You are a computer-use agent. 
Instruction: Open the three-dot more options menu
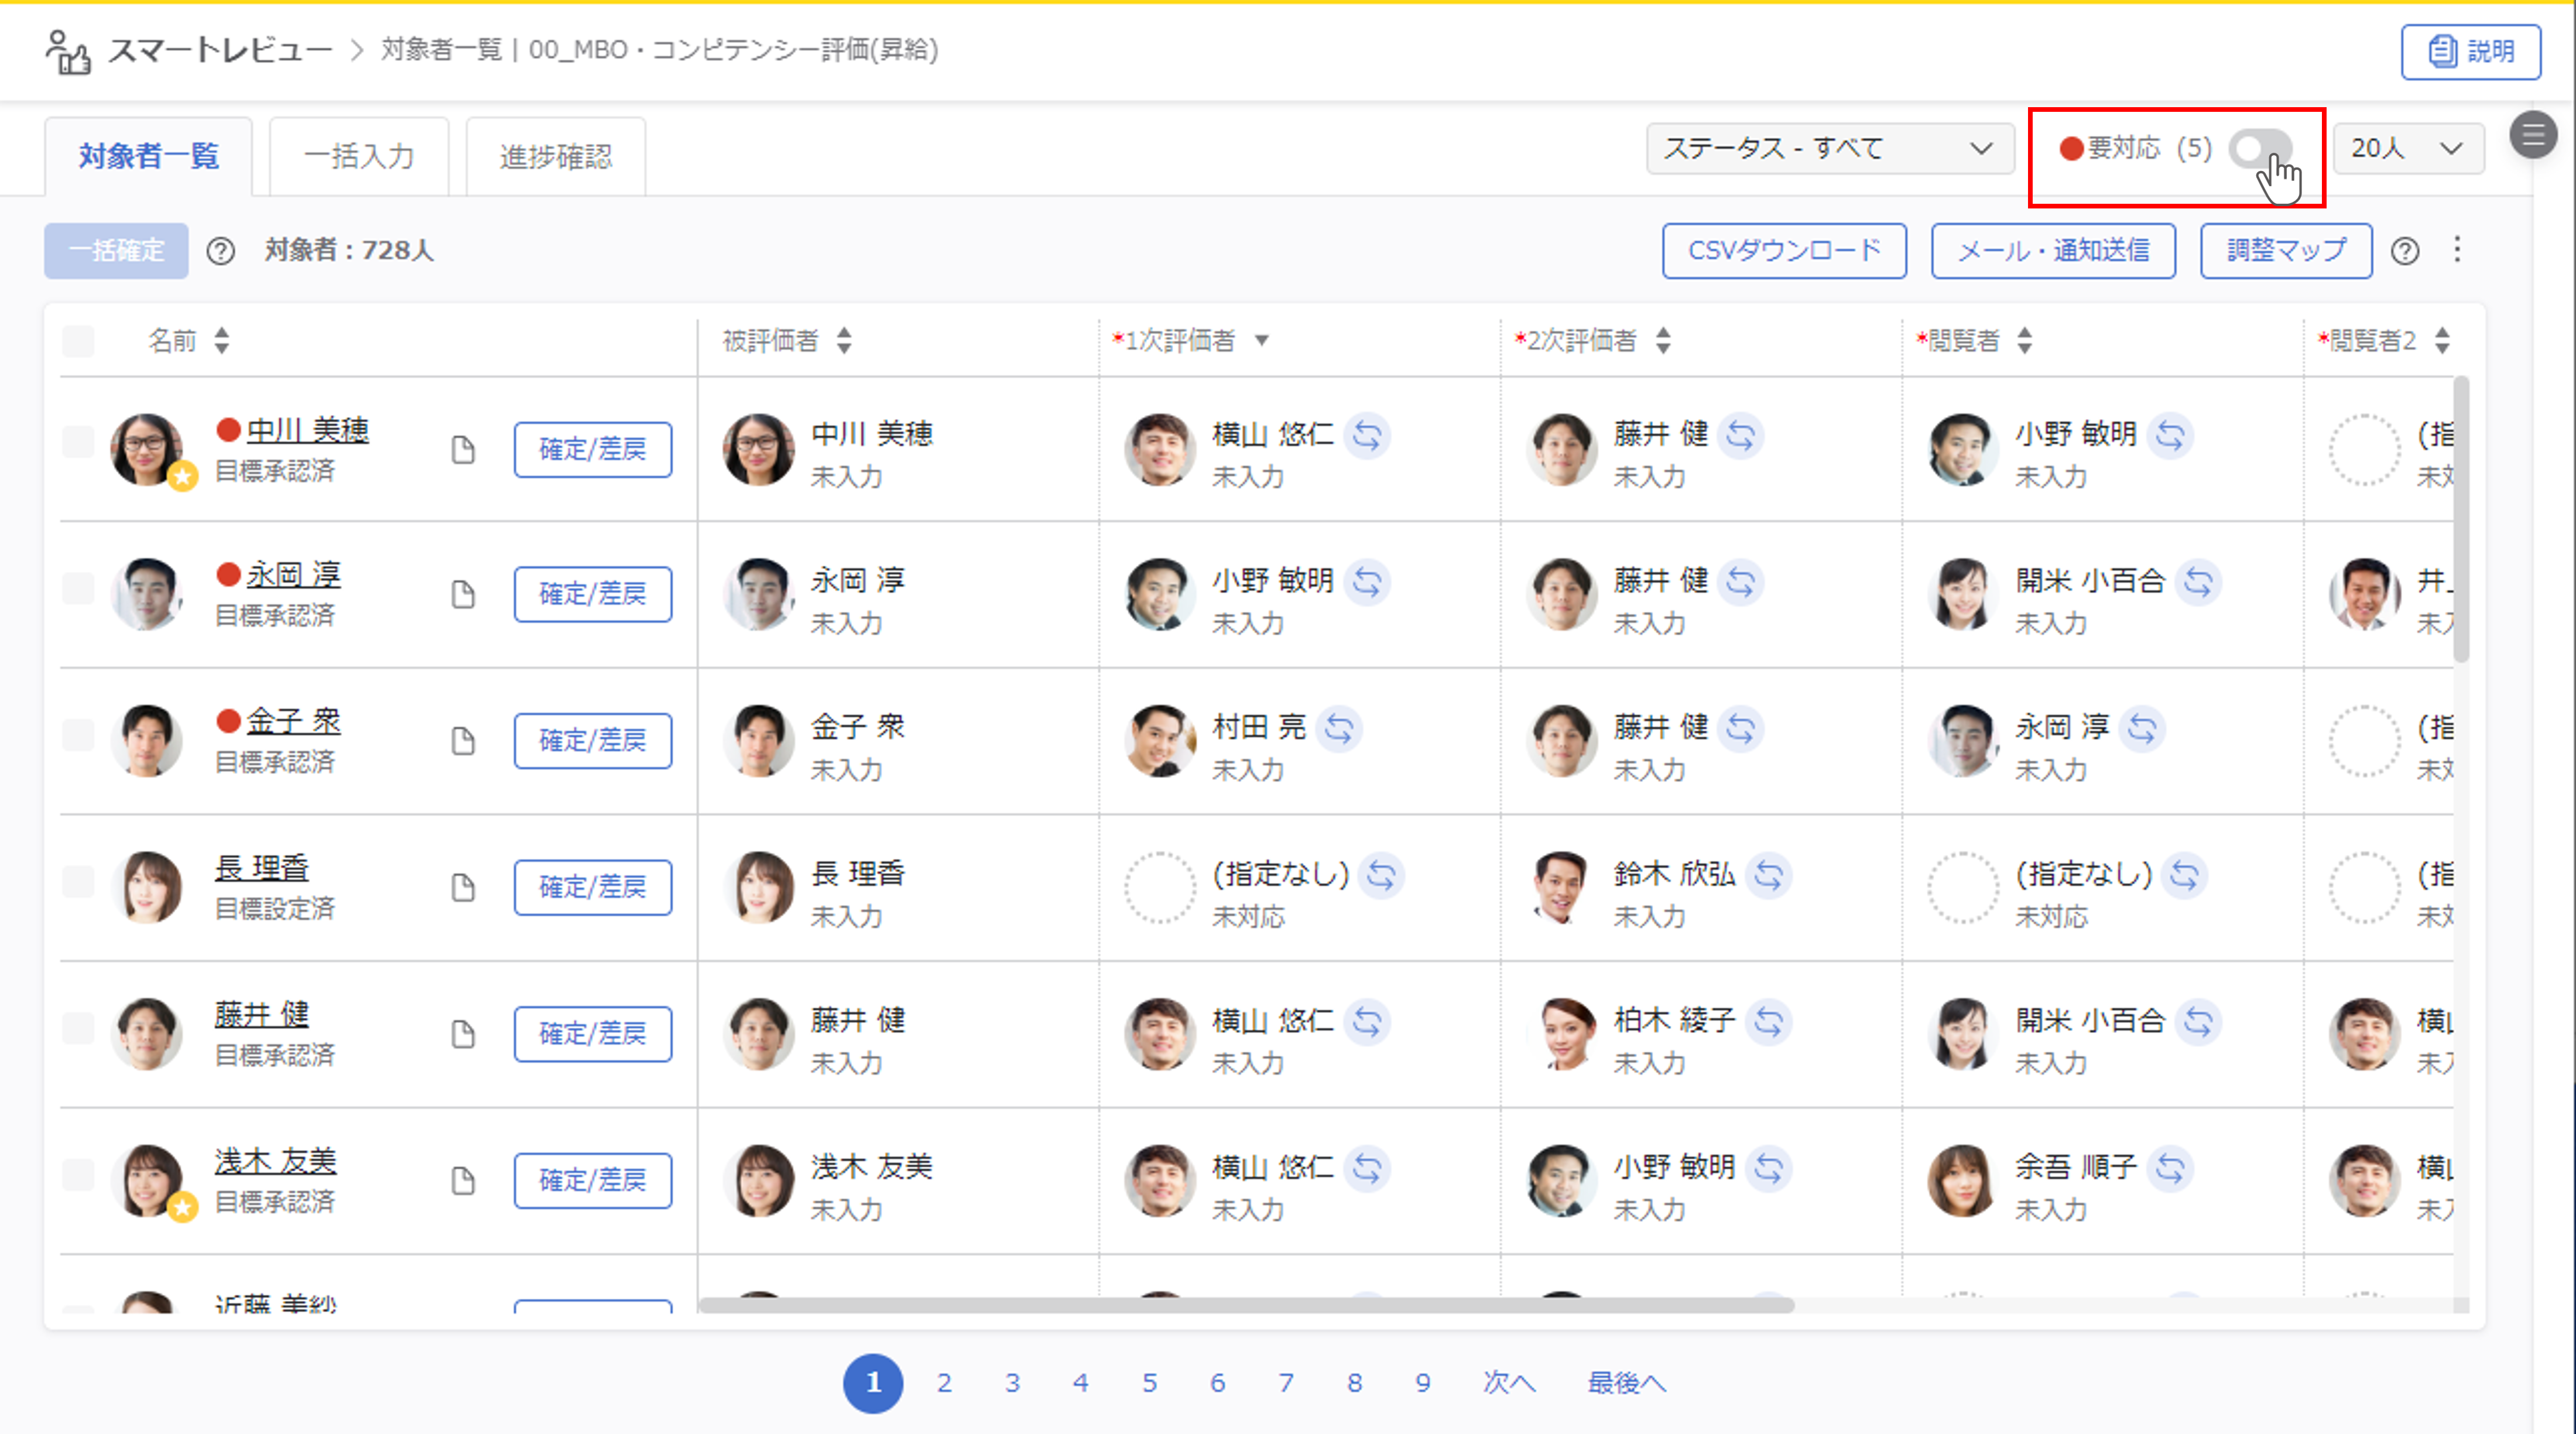pos(2457,249)
